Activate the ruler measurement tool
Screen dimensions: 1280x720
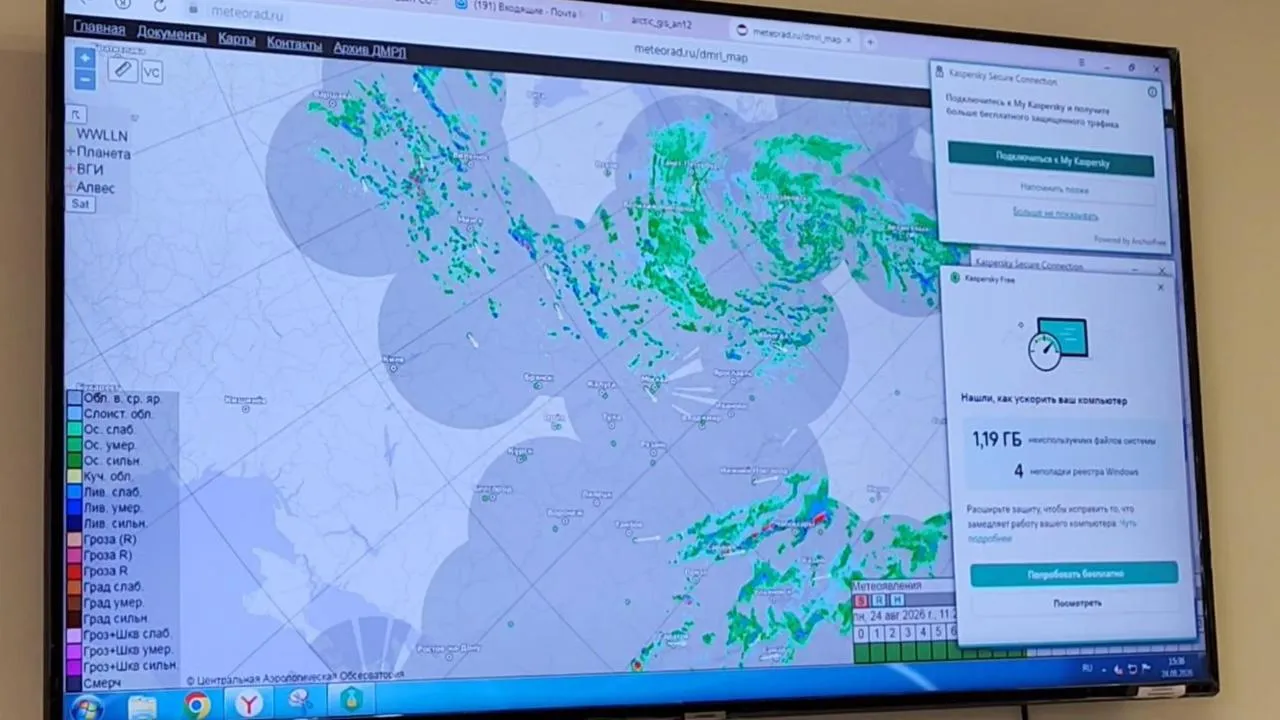pyautogui.click(x=123, y=70)
